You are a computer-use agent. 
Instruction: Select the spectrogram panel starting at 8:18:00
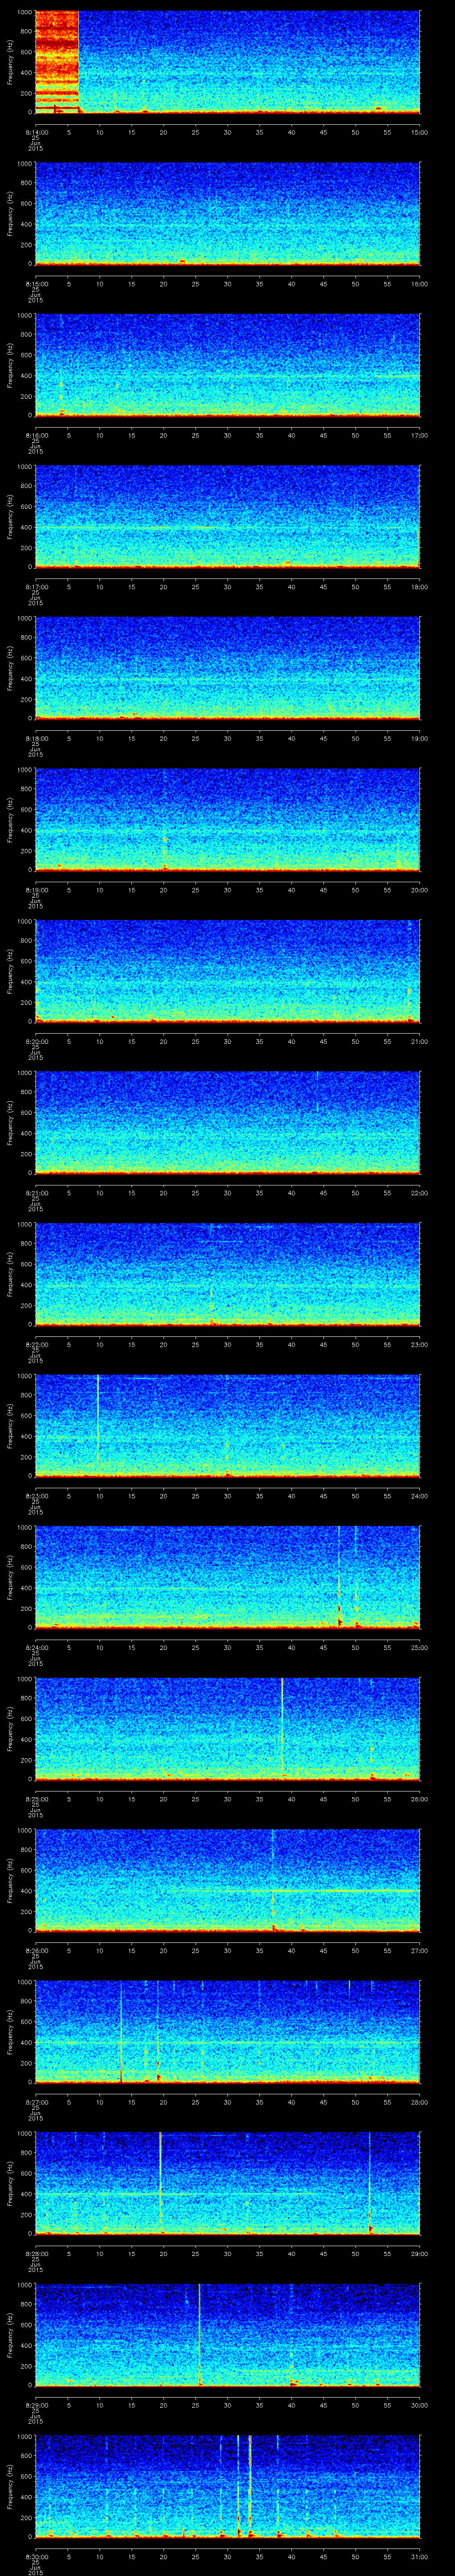click(227, 668)
